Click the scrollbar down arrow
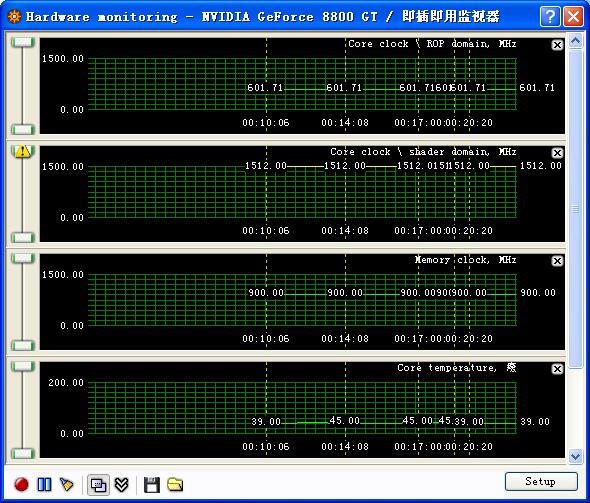Viewport: 590px width, 503px height. 575,456
